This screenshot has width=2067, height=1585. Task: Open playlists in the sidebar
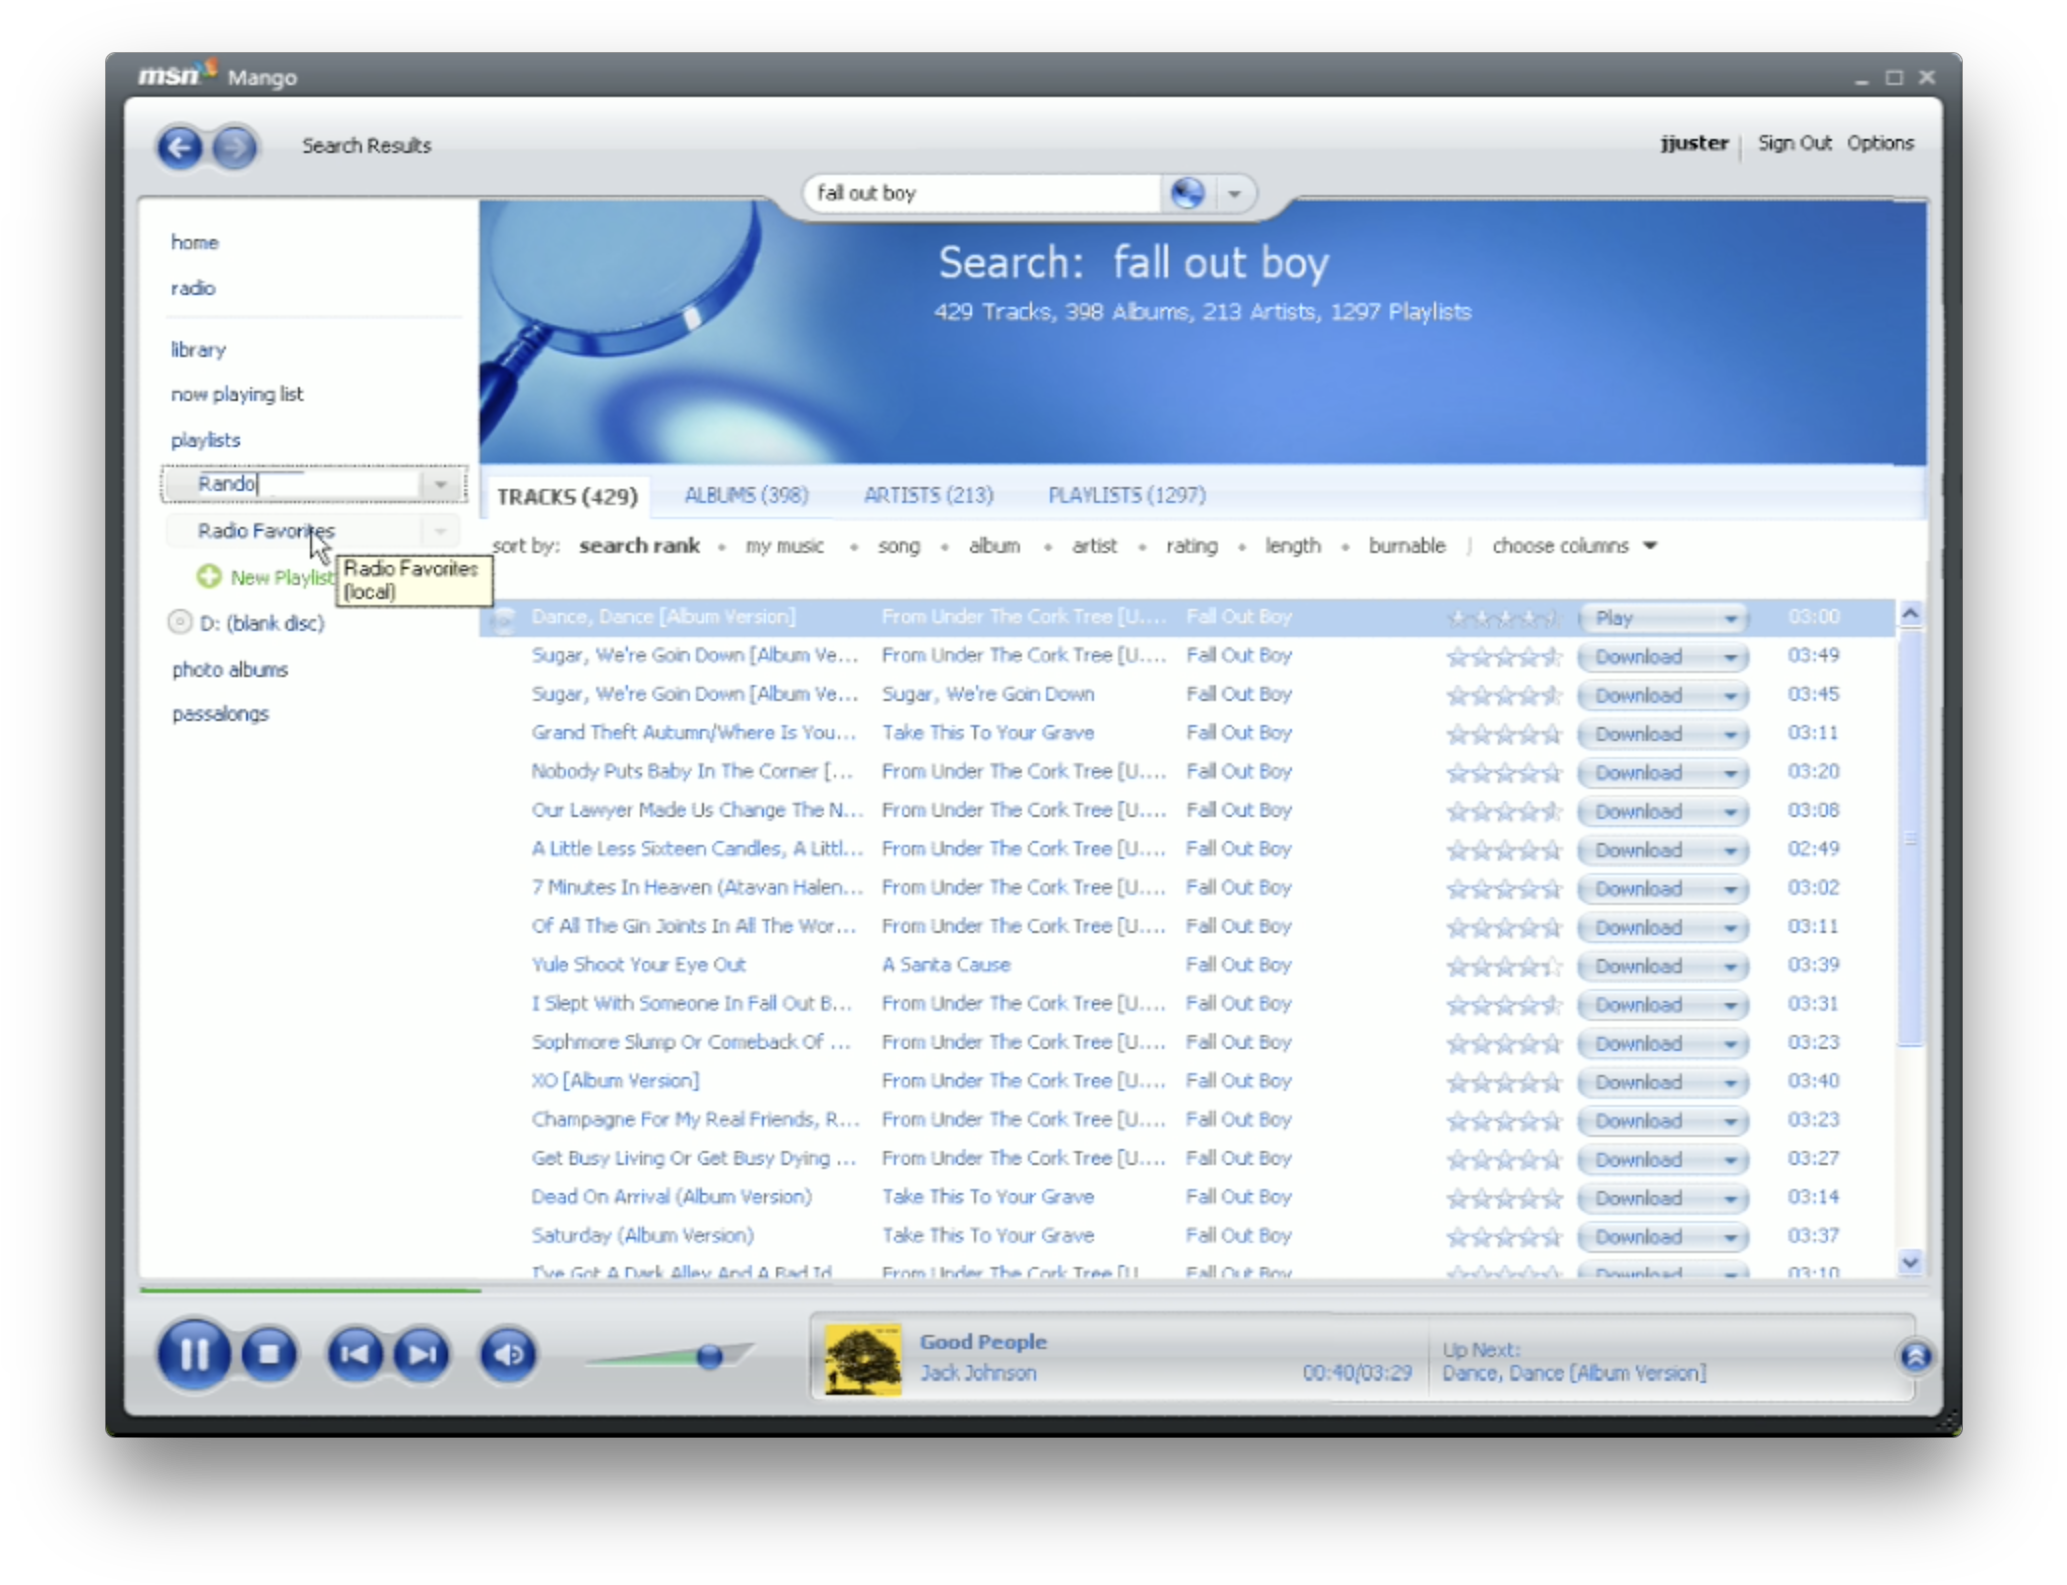[x=205, y=440]
